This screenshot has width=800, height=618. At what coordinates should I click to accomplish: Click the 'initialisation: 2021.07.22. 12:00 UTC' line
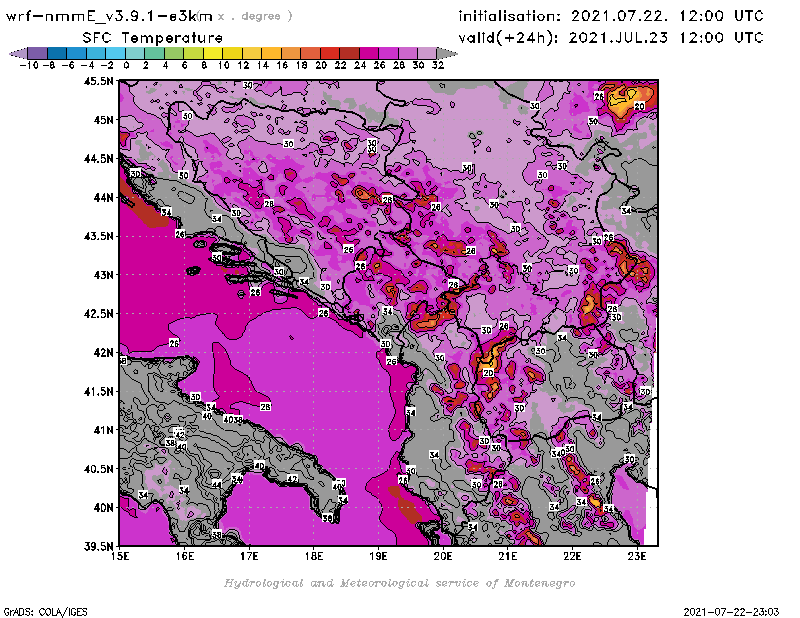click(611, 16)
